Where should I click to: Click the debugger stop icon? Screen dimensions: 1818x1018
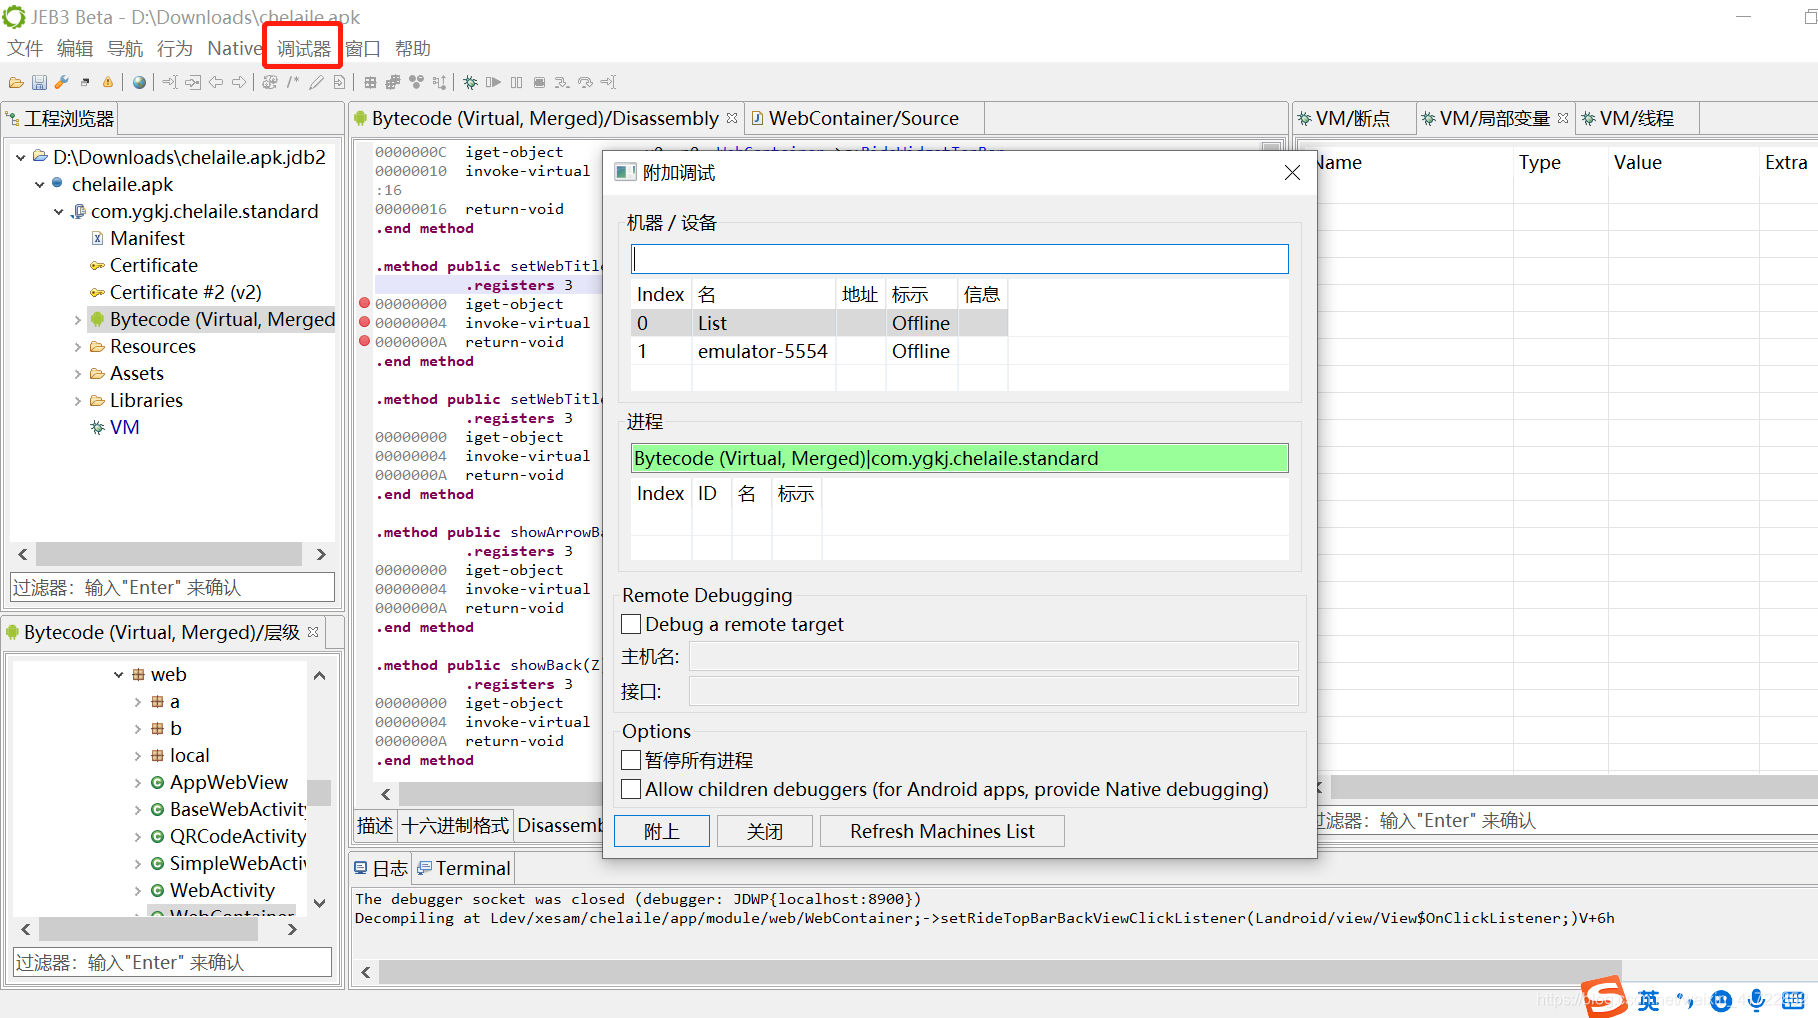[539, 82]
